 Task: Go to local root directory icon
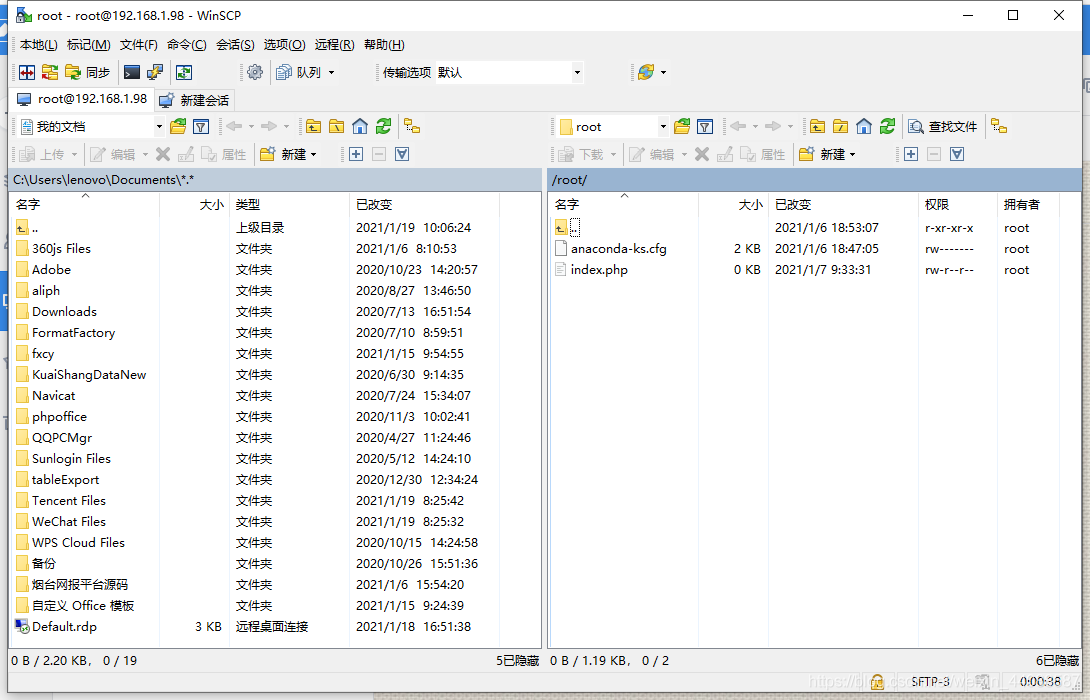[336, 127]
